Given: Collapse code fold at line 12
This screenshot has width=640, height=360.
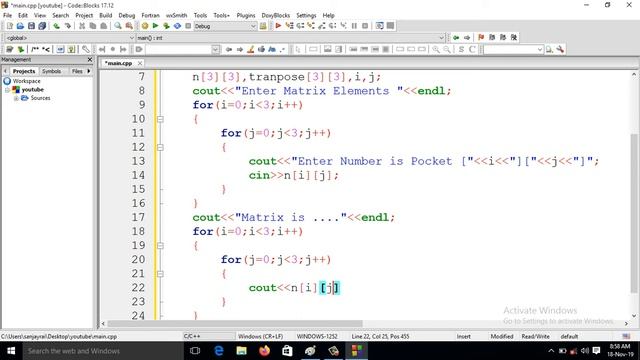Looking at the screenshot, I should pyautogui.click(x=160, y=147).
